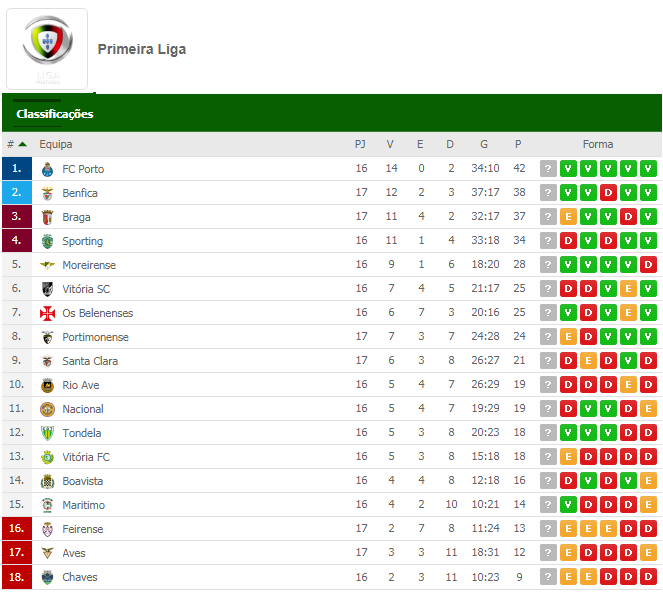
Task: Open the Classificações tab
Action: pos(55,114)
